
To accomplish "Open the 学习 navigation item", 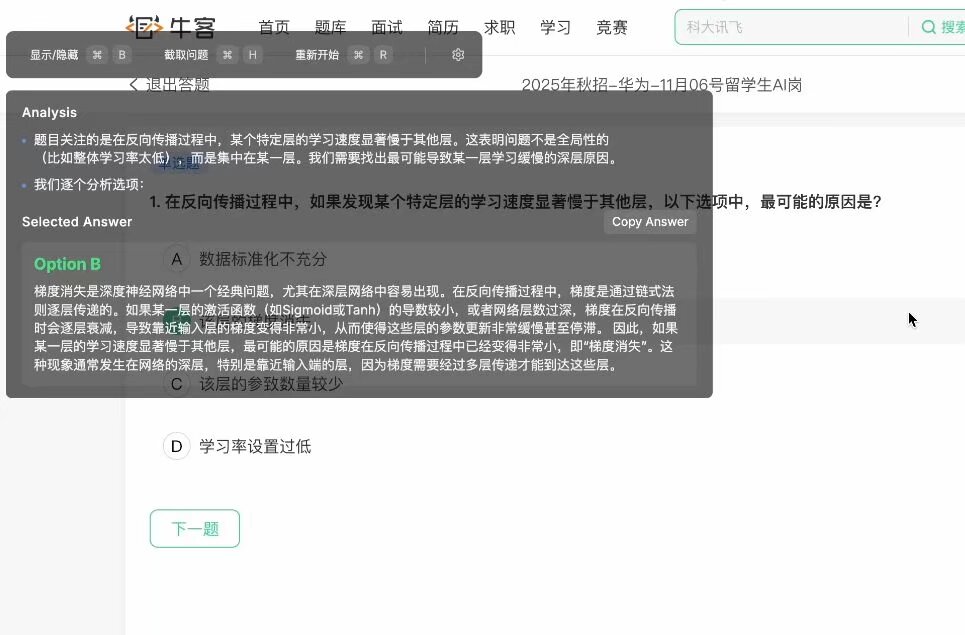I will (556, 28).
